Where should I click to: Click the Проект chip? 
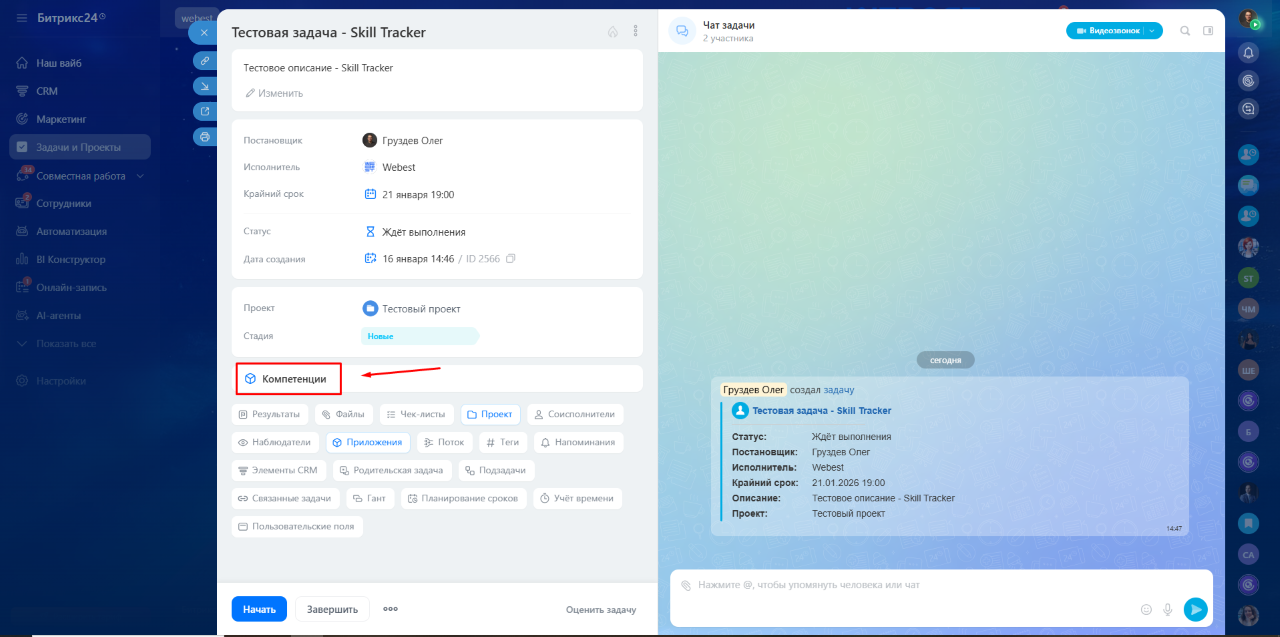[x=489, y=414]
